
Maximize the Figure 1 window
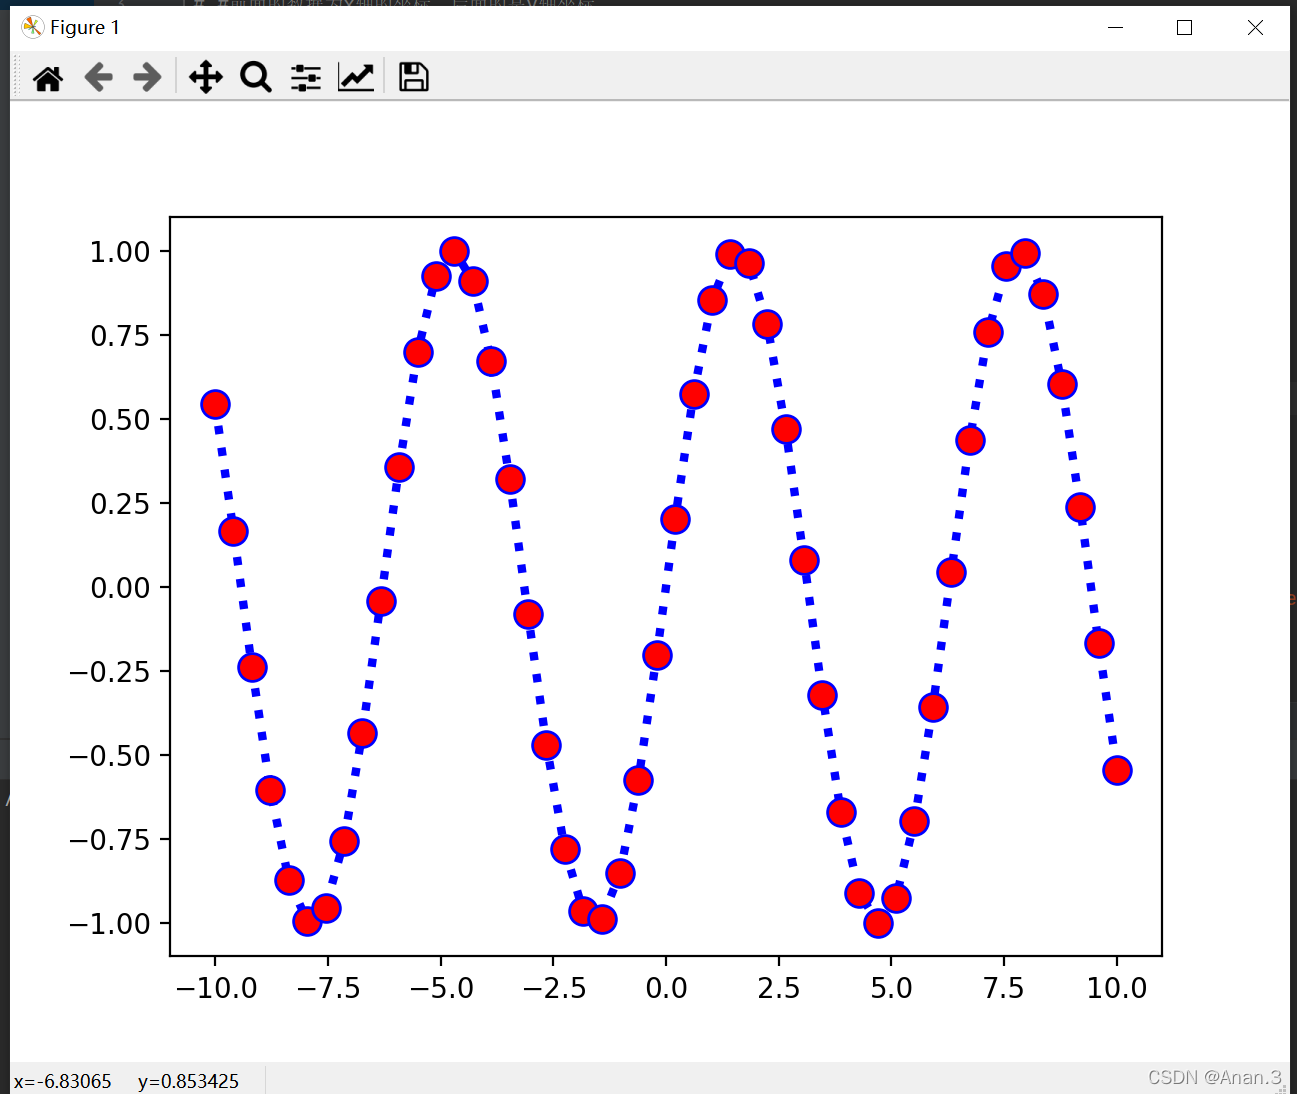[1185, 28]
